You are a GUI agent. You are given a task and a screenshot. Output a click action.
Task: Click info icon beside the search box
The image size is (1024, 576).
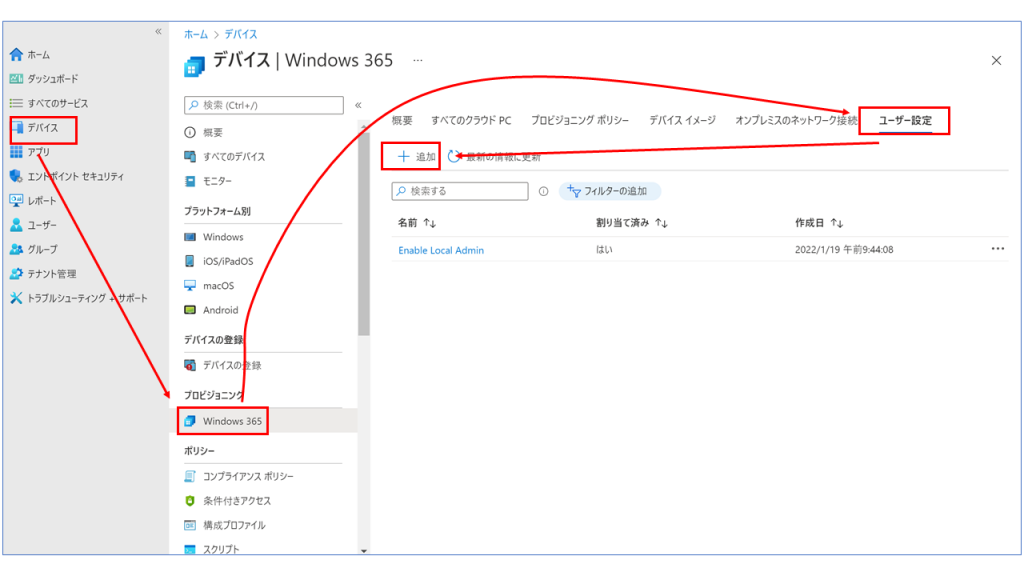(x=544, y=191)
